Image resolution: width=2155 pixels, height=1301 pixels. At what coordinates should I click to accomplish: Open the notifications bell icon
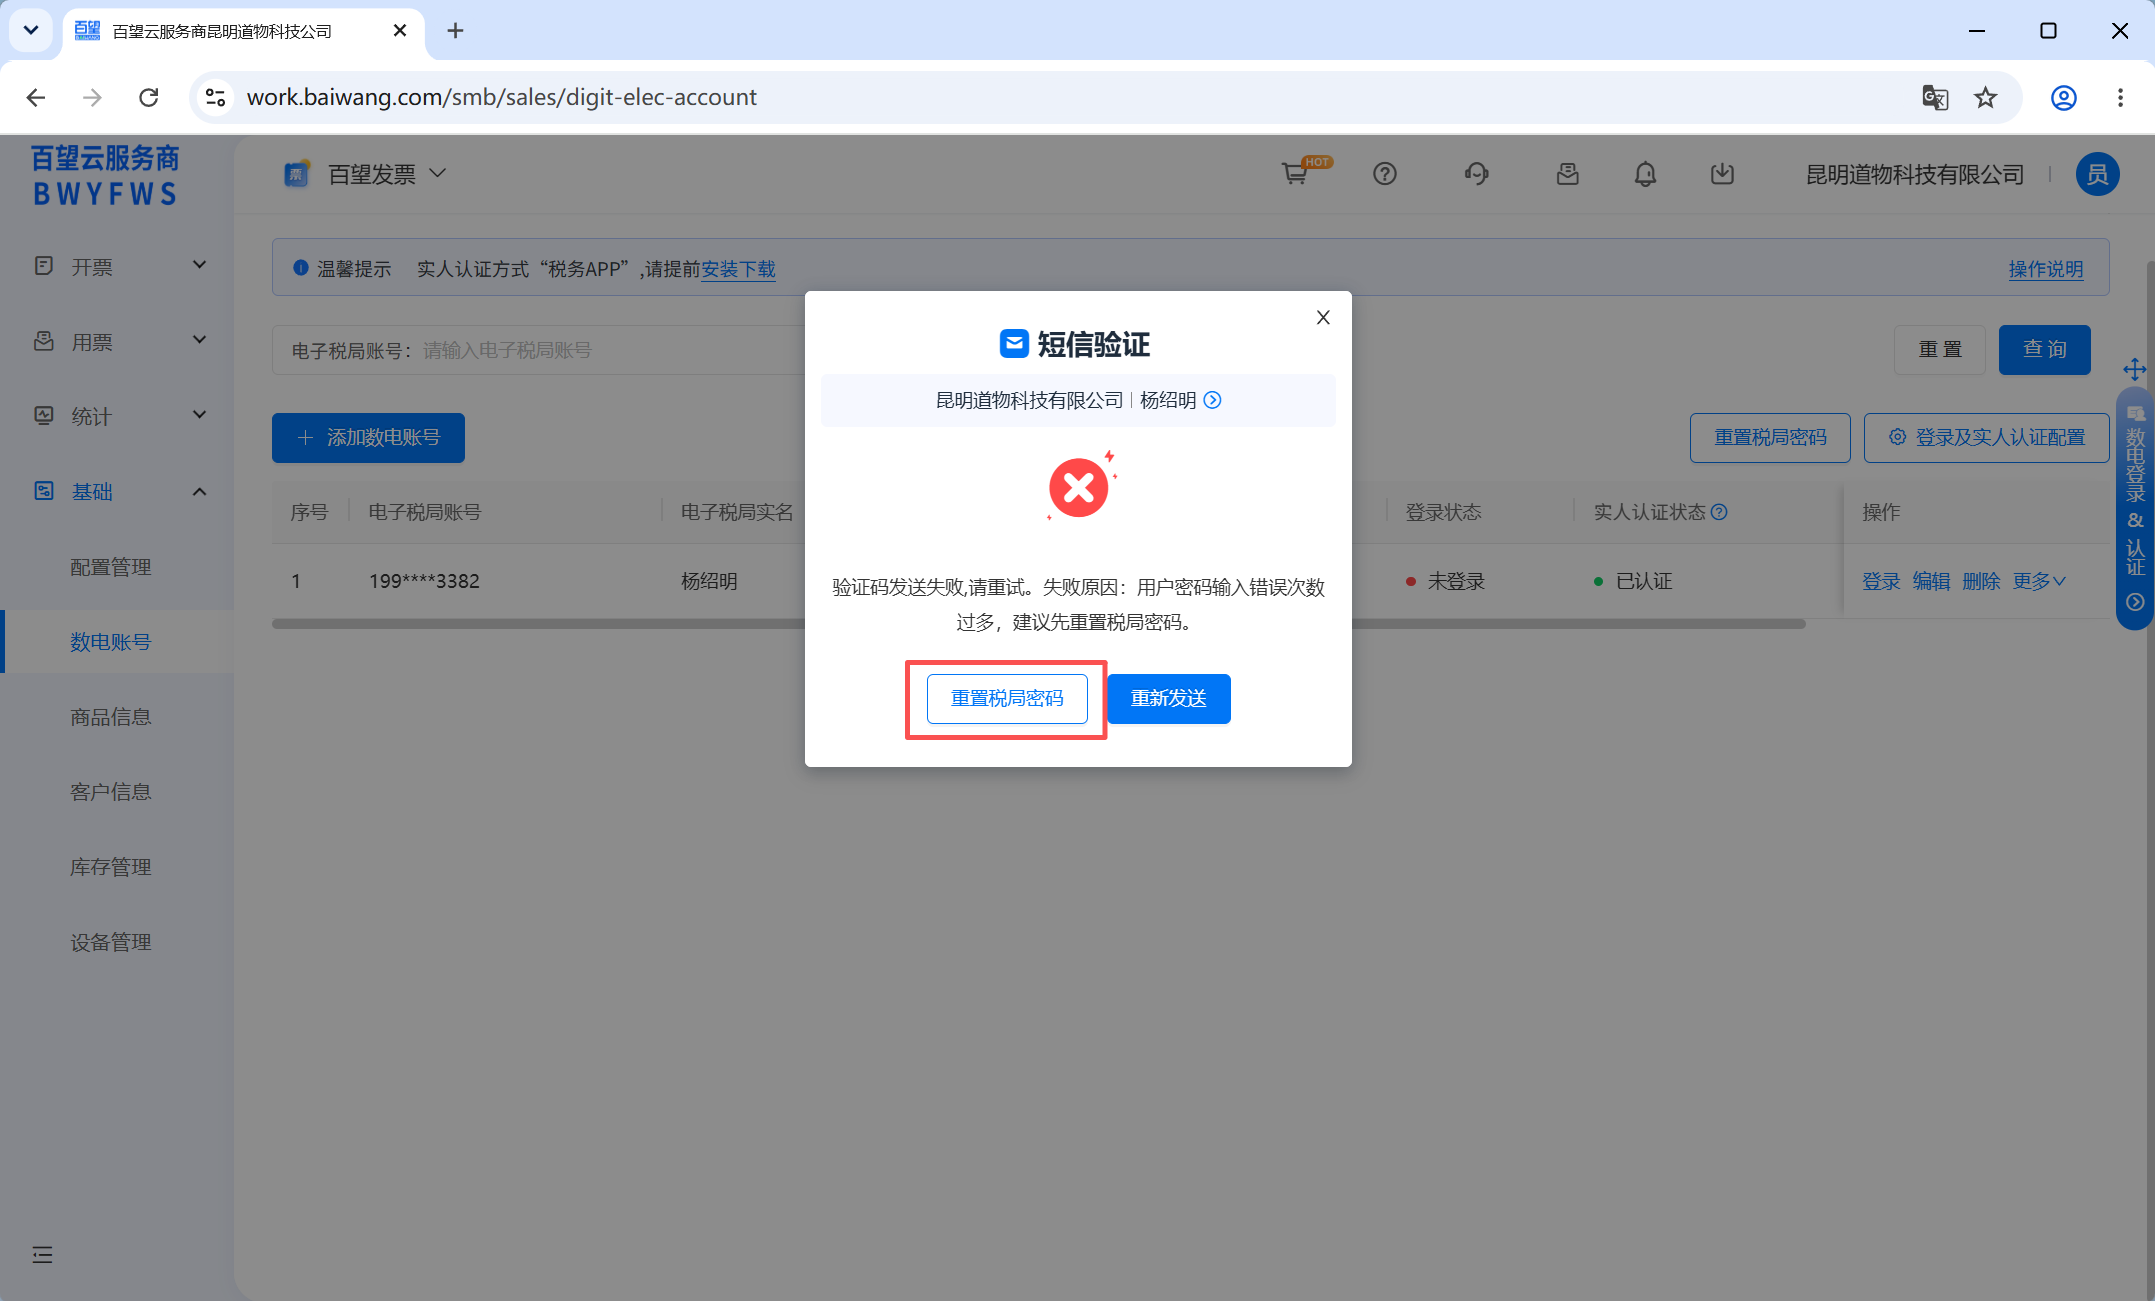coord(1645,174)
